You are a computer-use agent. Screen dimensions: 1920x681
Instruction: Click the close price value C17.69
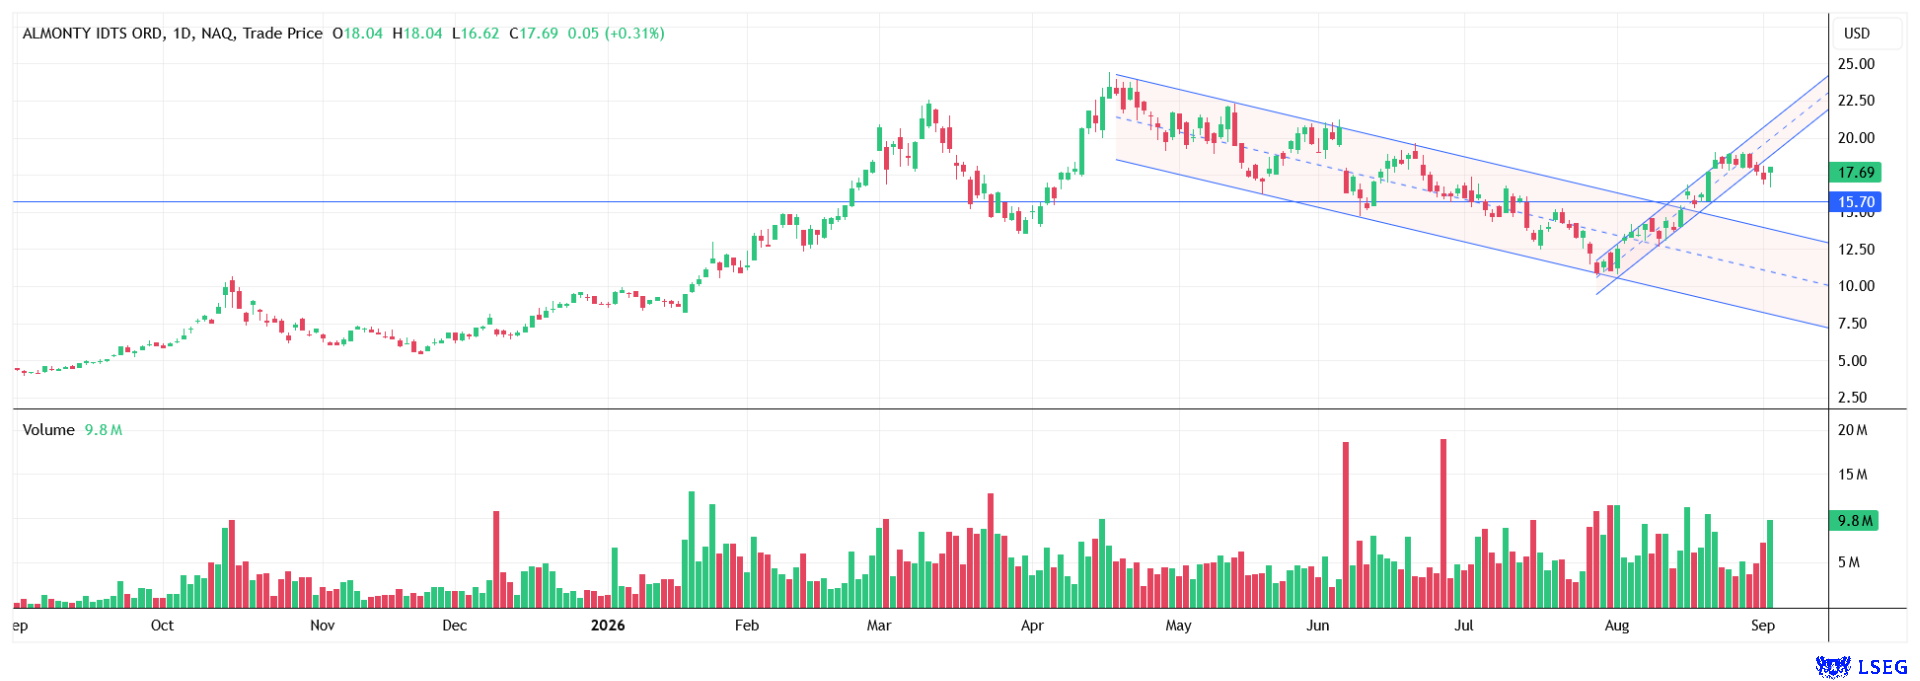tap(534, 33)
